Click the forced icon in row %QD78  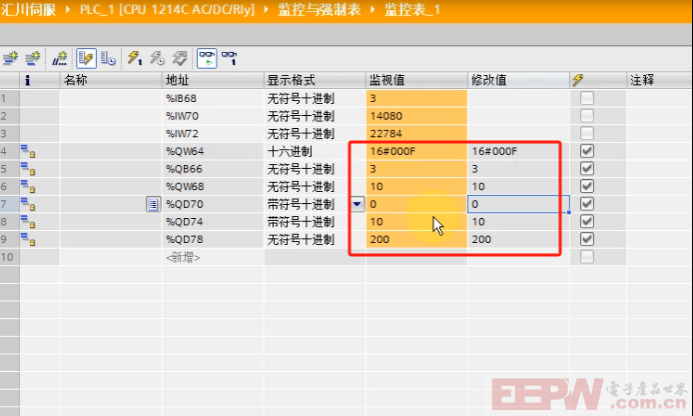pyautogui.click(x=28, y=240)
